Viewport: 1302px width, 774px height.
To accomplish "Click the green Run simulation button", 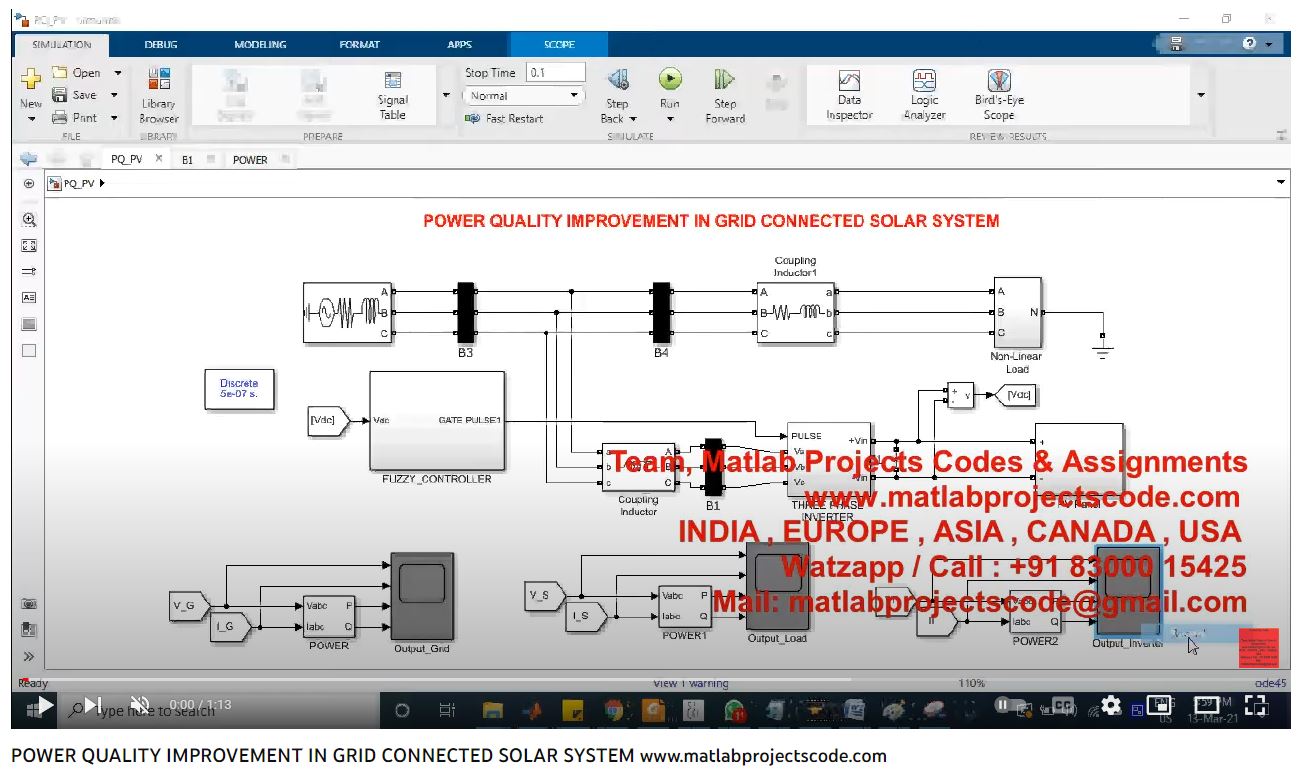I will click(670, 80).
